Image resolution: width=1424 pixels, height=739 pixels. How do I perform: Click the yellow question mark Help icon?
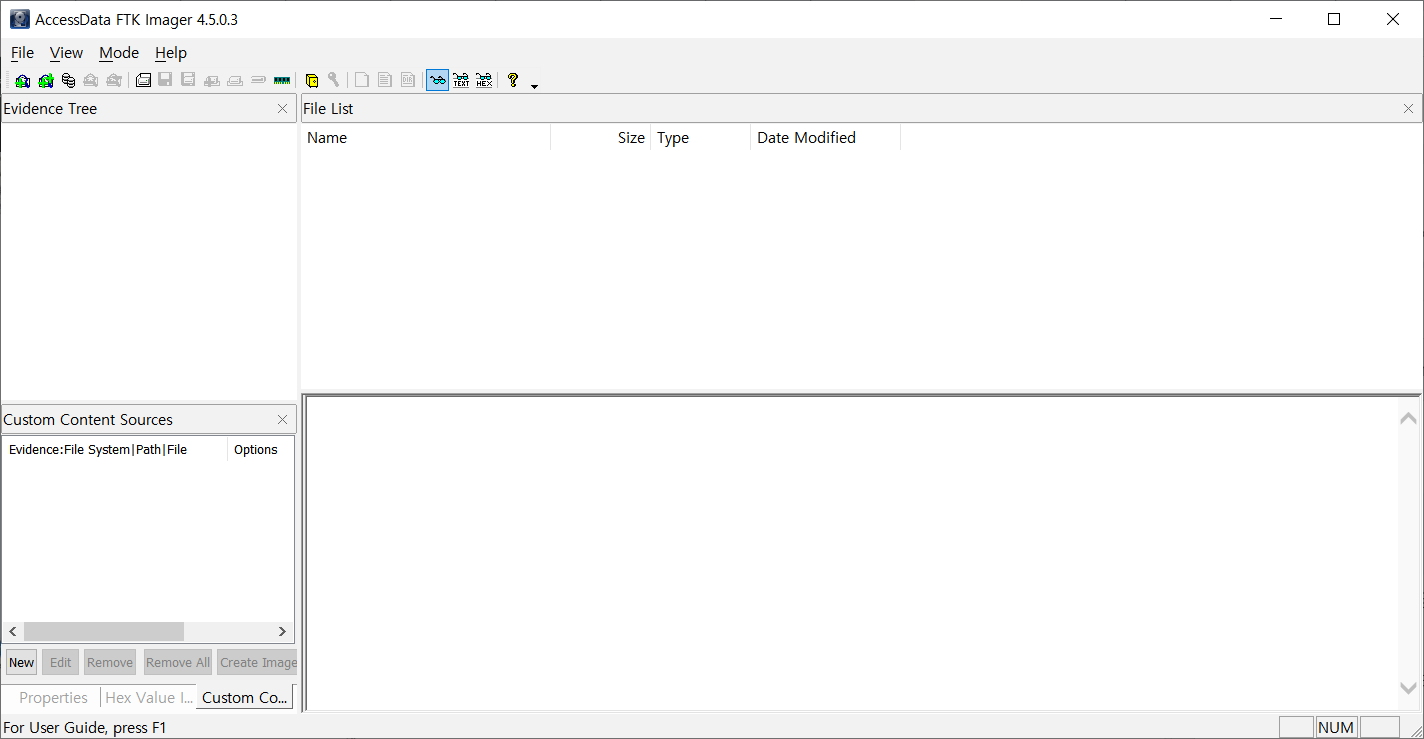(x=513, y=81)
